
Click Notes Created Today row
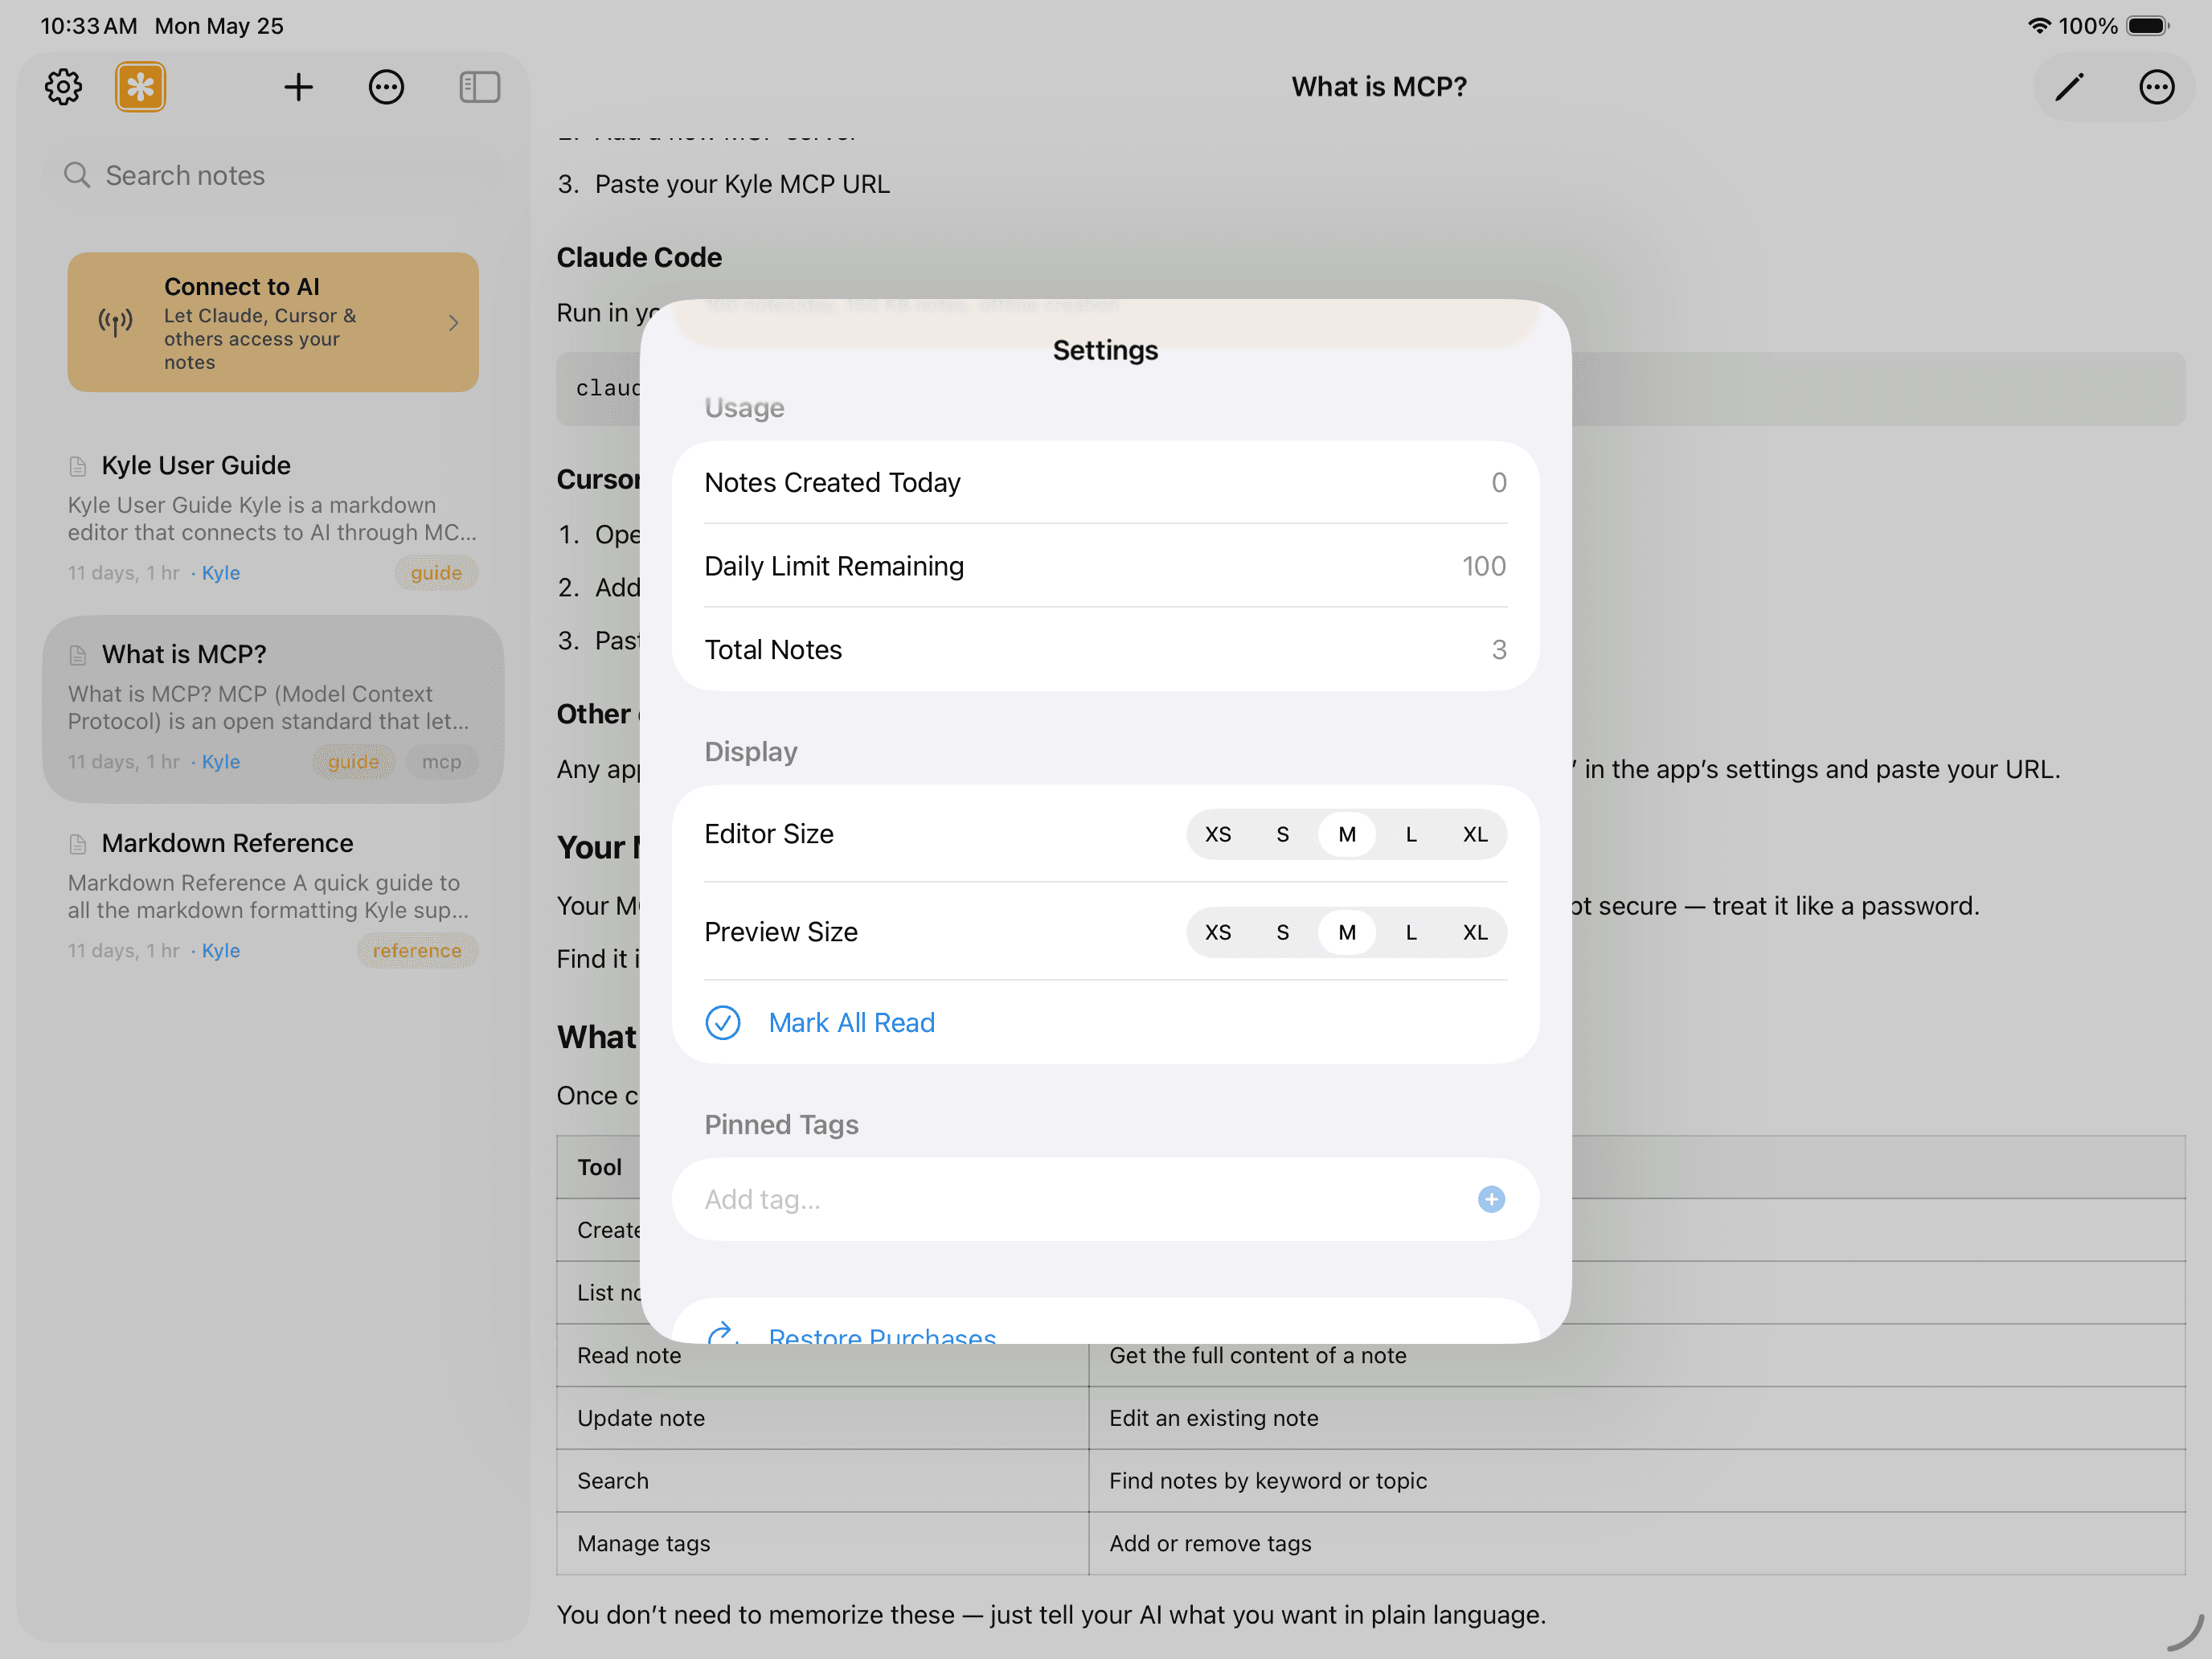(1105, 482)
